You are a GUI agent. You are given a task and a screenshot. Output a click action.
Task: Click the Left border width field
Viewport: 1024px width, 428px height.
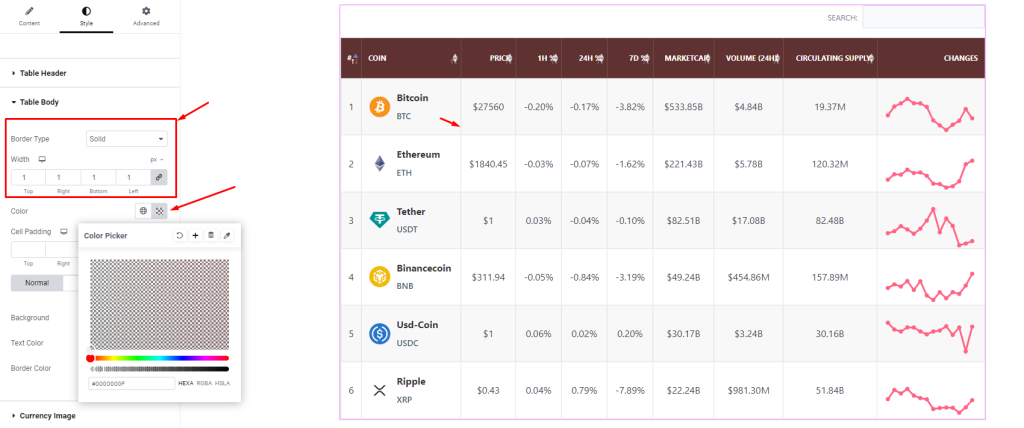pyautogui.click(x=133, y=177)
